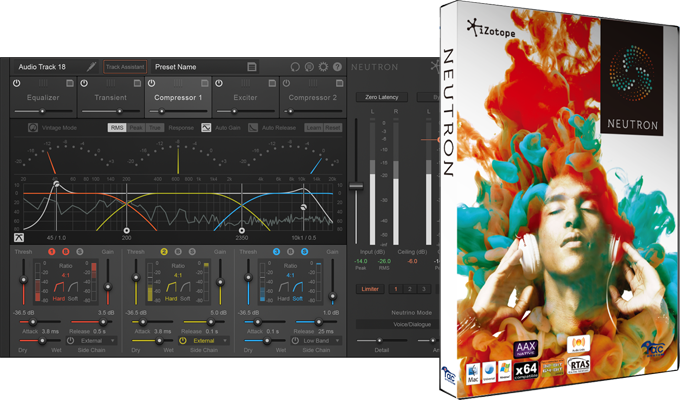Toggle the Auto Release curve icon
680x400 pixels.
[x=253, y=128]
